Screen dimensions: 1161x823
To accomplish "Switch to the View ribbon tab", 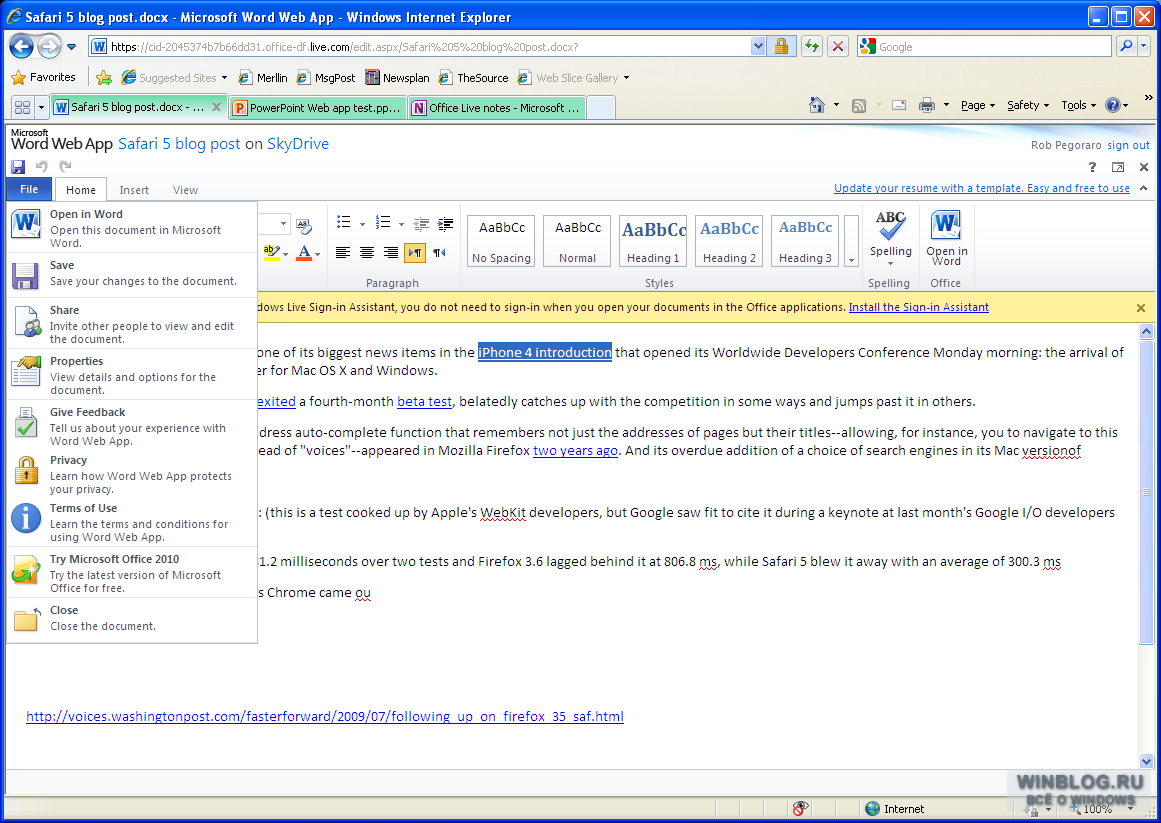I will [x=185, y=190].
